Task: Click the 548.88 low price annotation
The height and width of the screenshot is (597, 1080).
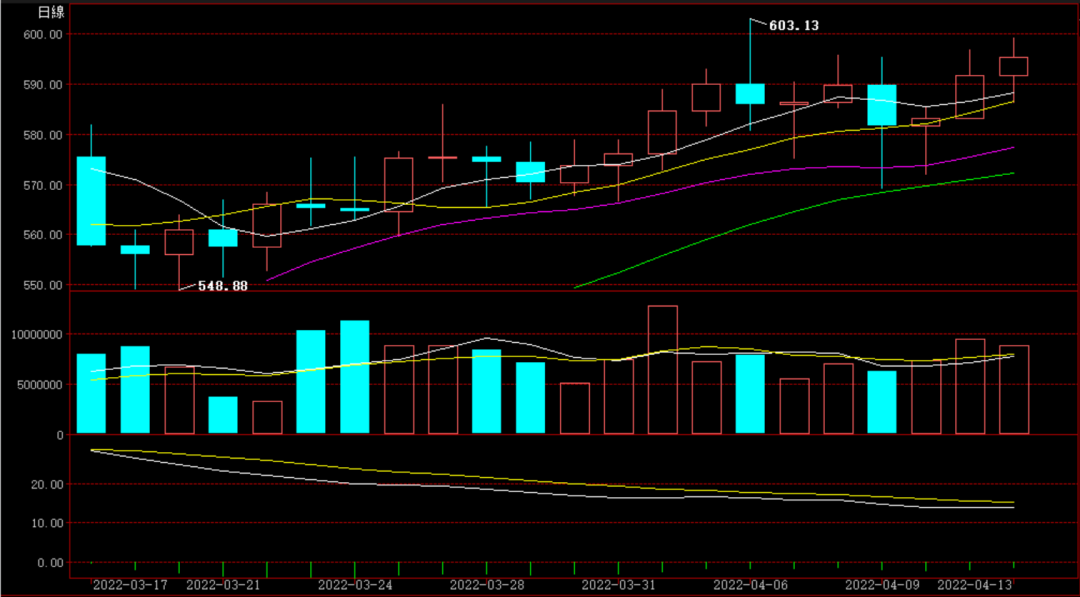Action: (x=222, y=286)
